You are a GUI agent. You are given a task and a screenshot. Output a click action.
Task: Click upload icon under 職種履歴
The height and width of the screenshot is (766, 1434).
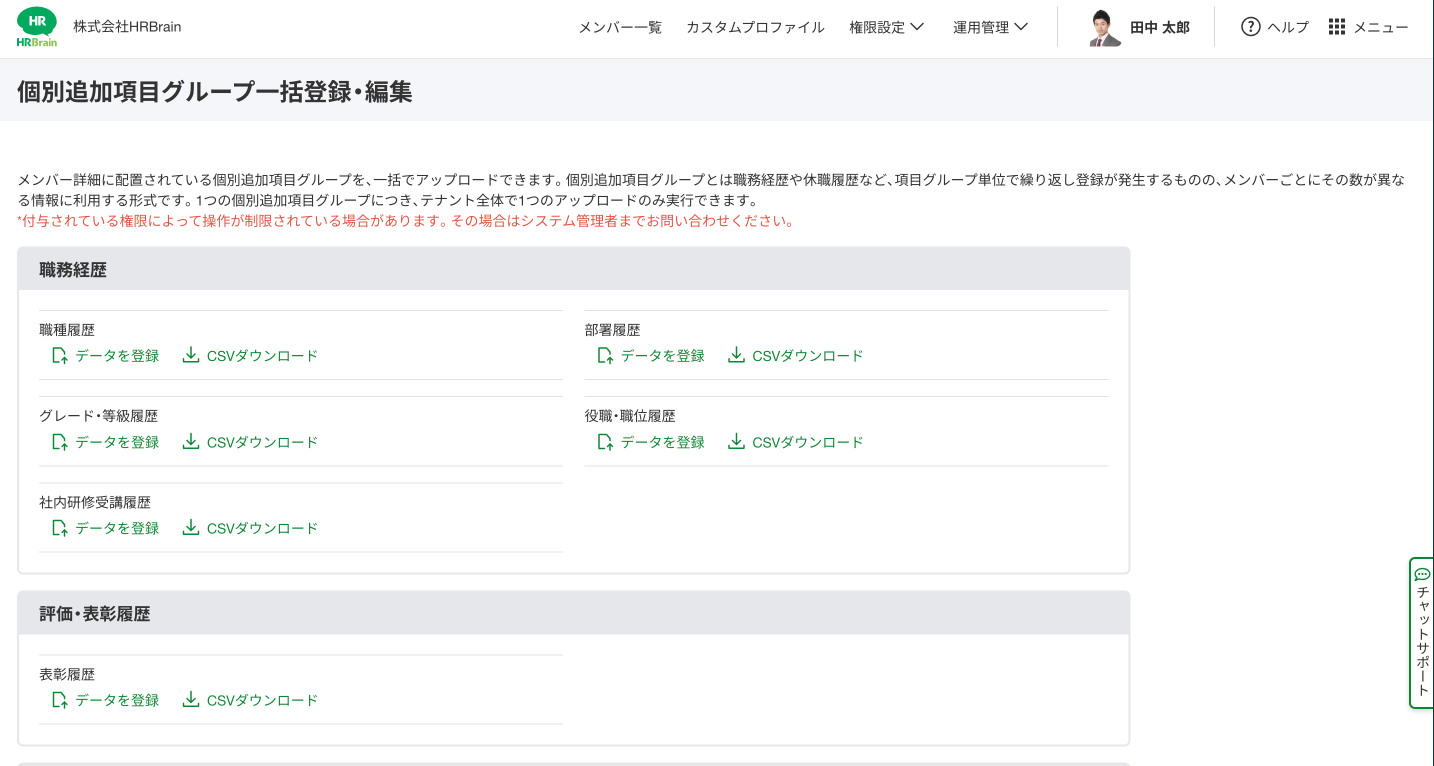(x=60, y=355)
